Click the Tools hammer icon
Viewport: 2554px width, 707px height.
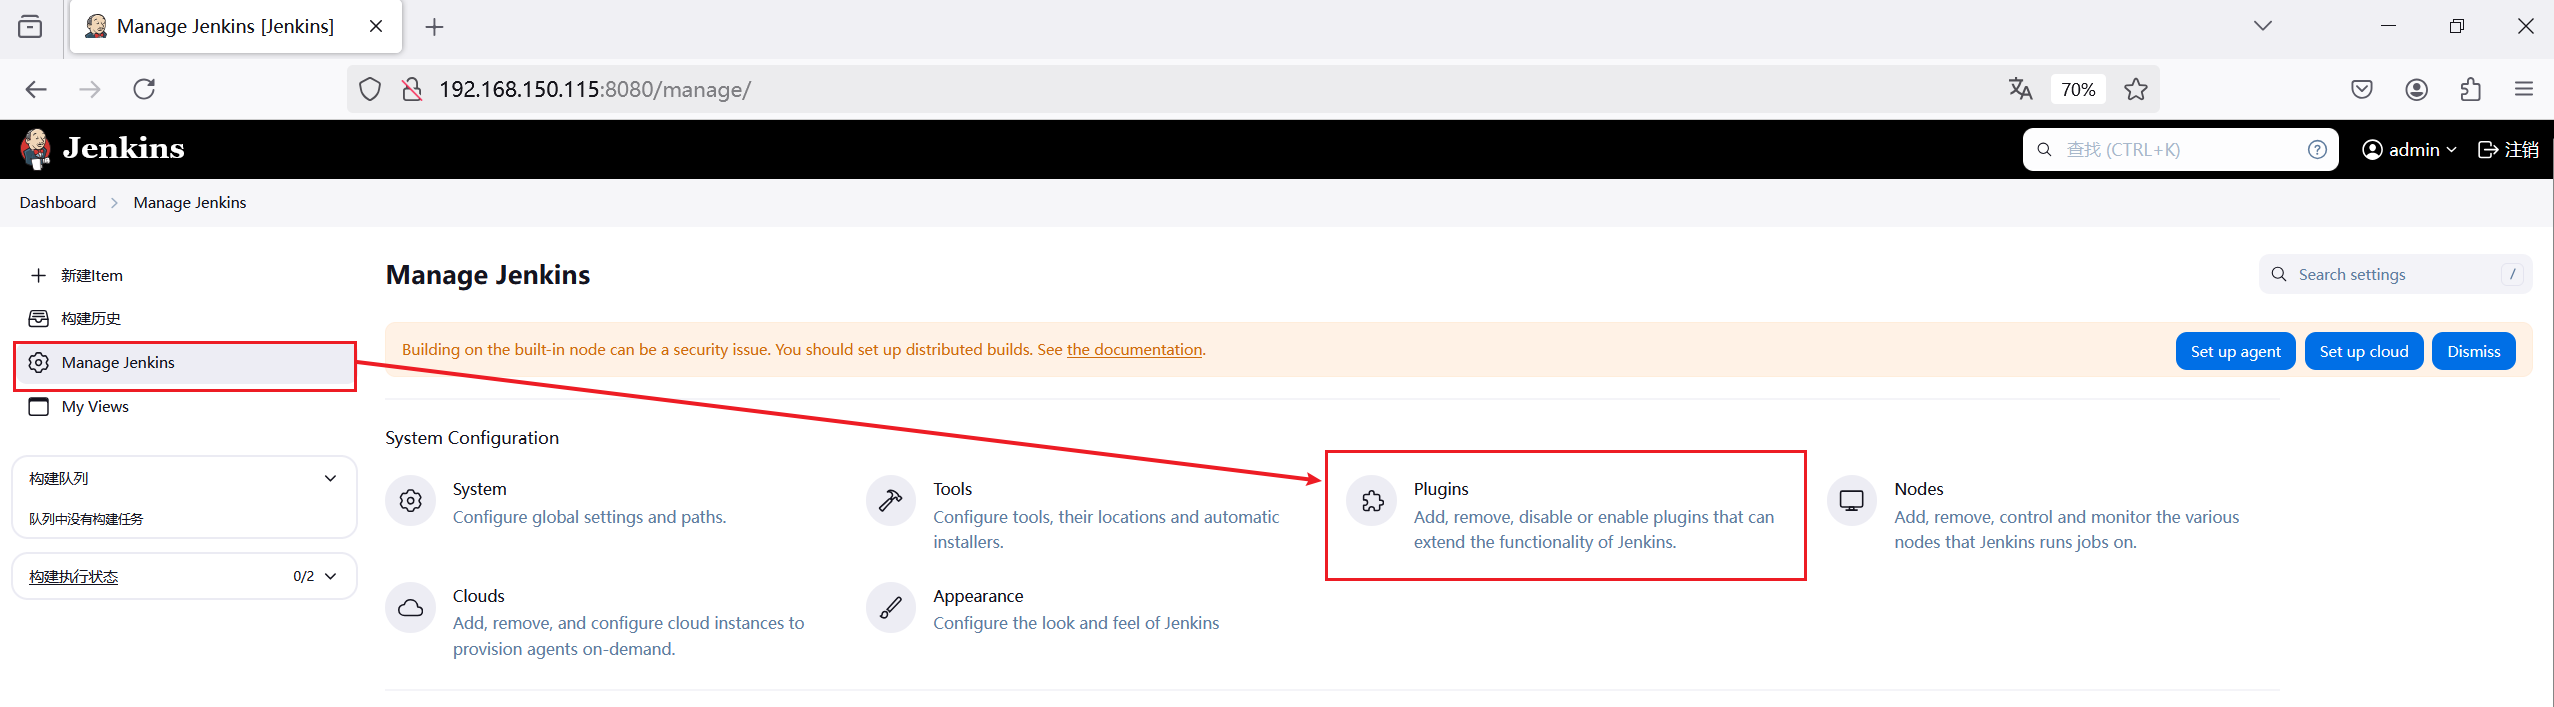pyautogui.click(x=891, y=501)
